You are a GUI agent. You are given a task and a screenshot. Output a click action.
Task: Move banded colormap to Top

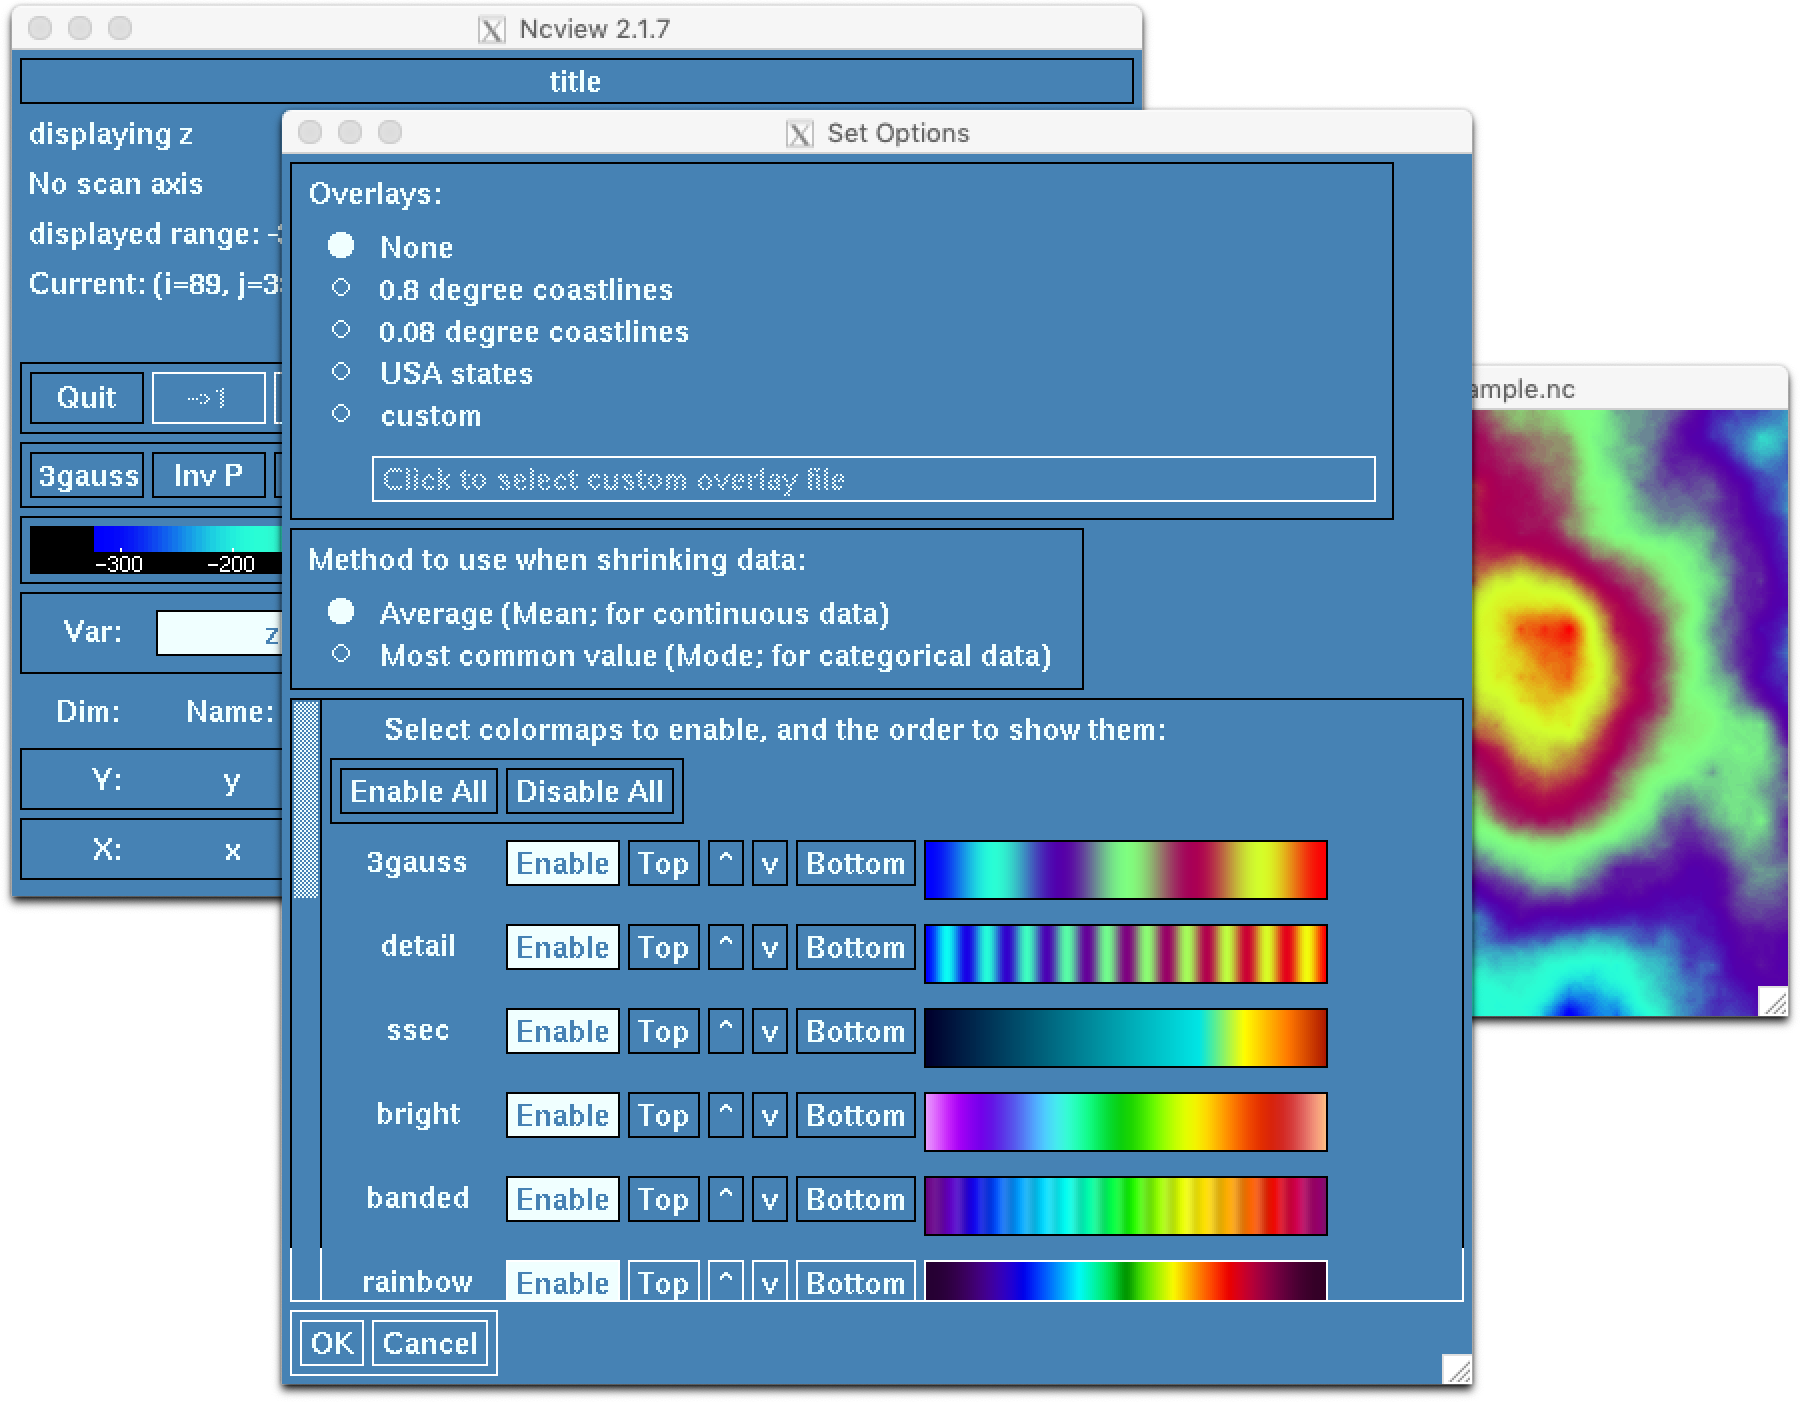click(x=663, y=1199)
